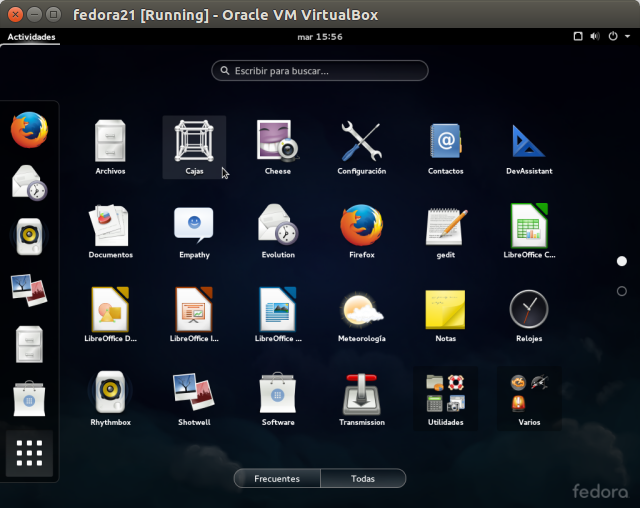Open LibreOffice Draw
The image size is (640, 508).
pyautogui.click(x=110, y=315)
